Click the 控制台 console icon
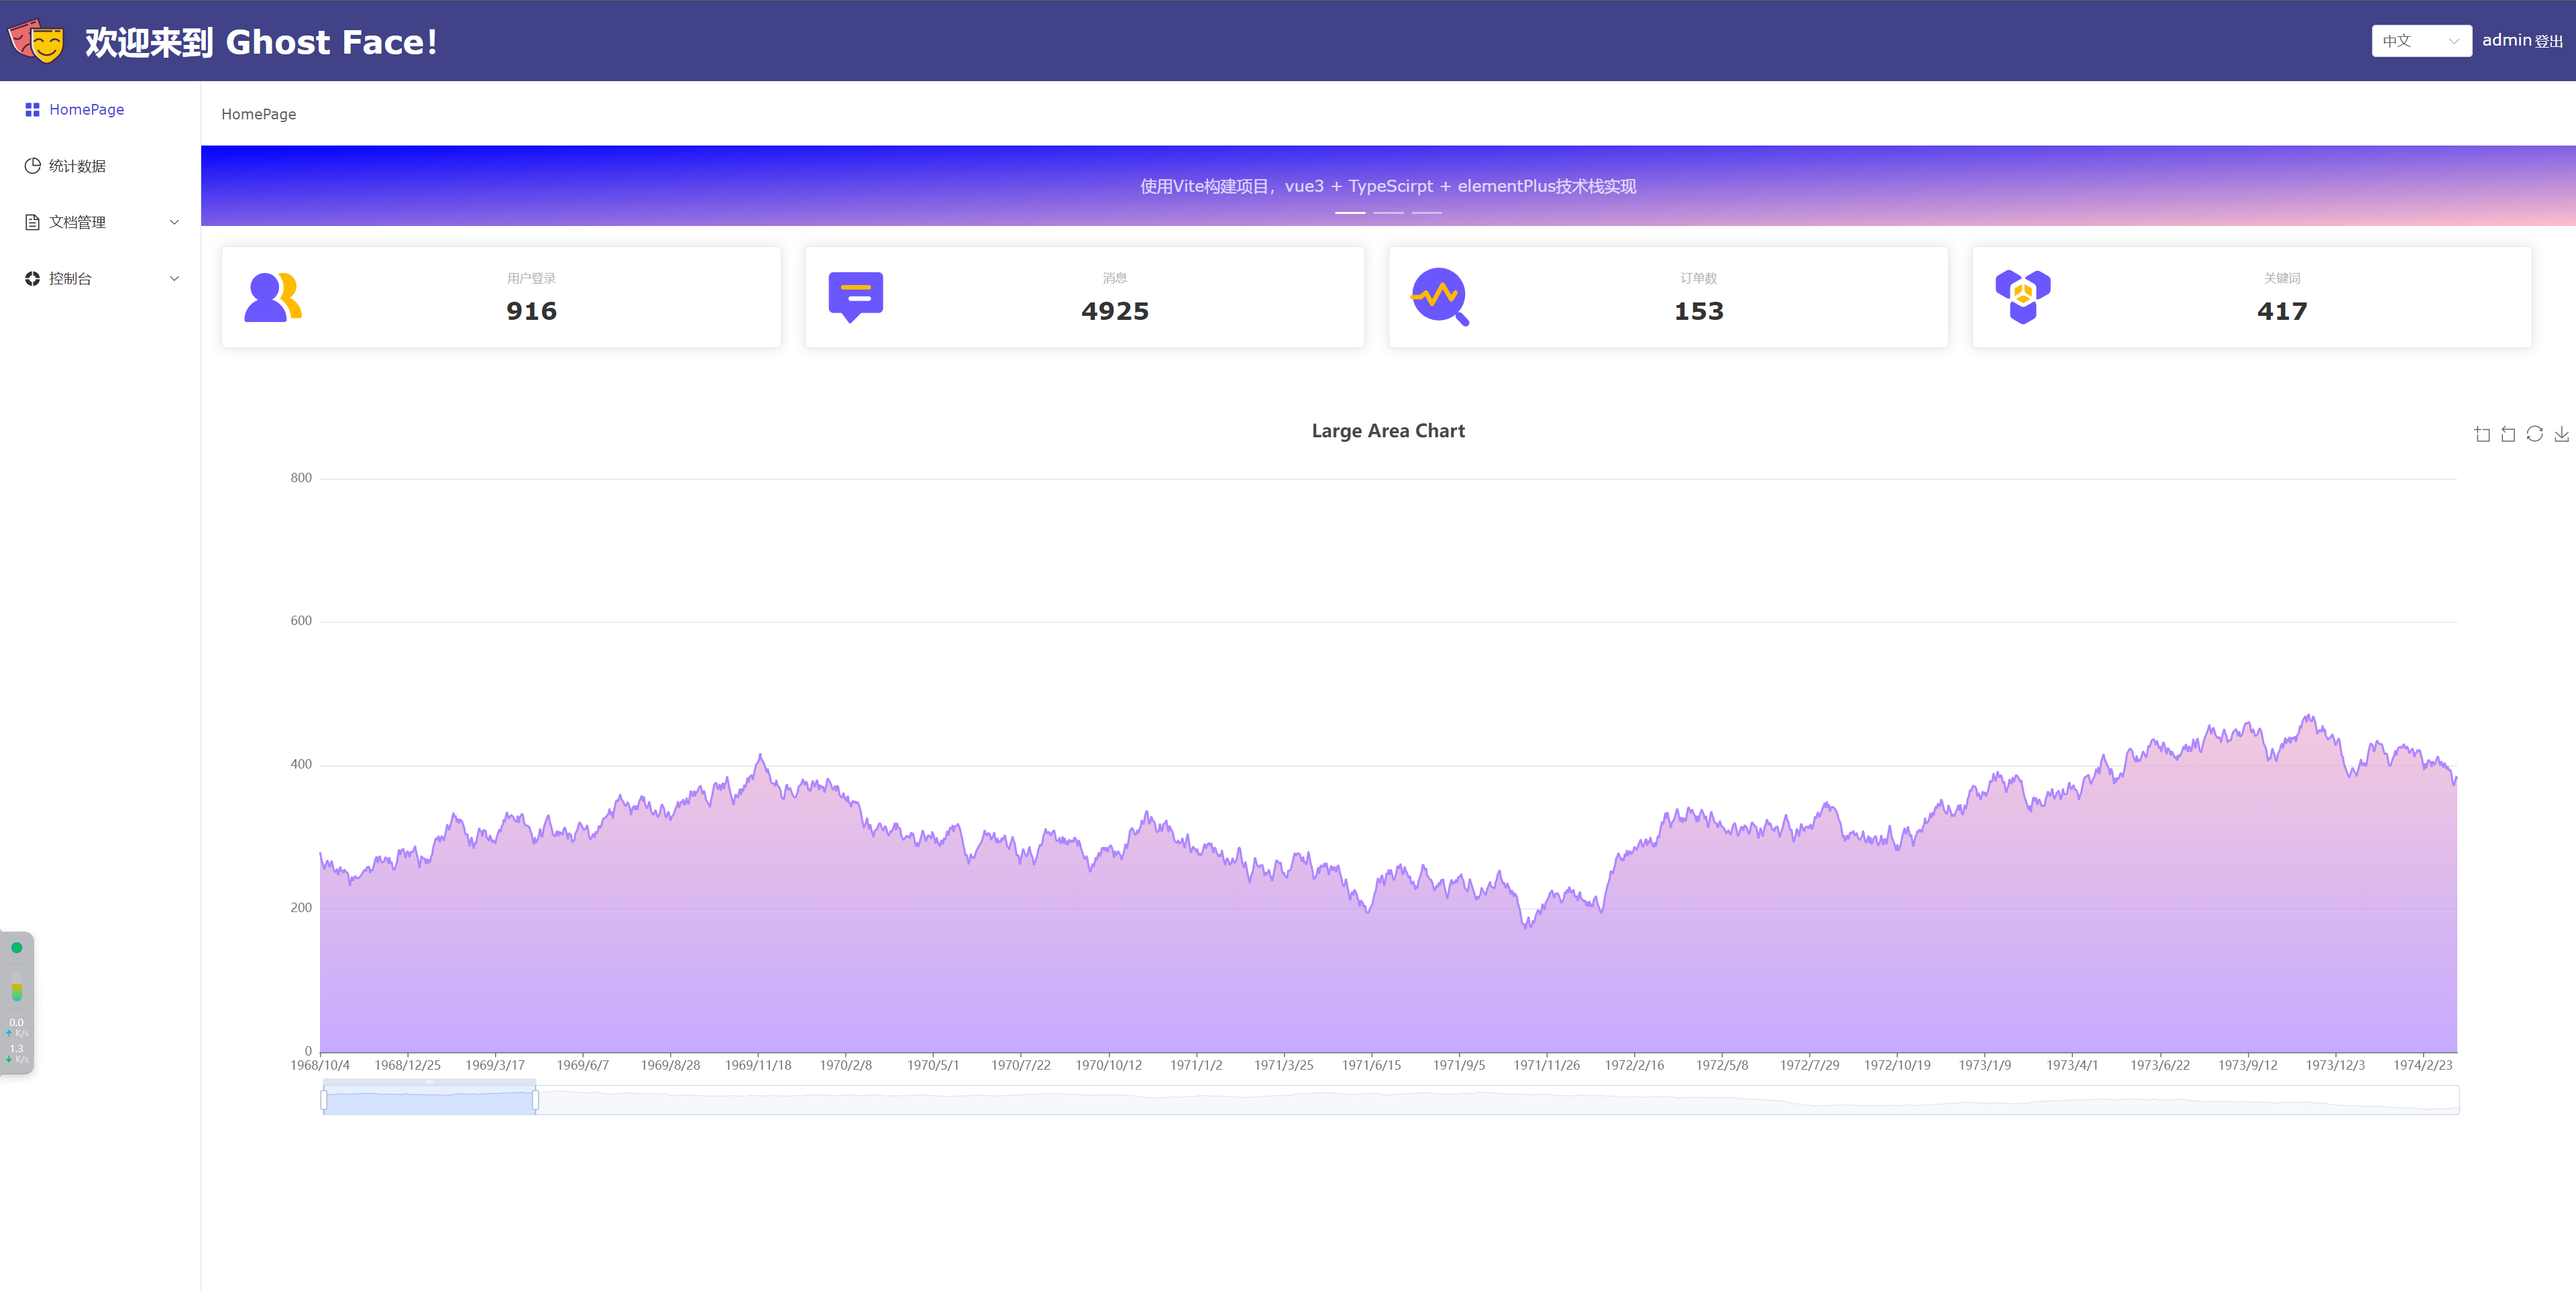The image size is (2576, 1291). coord(32,279)
